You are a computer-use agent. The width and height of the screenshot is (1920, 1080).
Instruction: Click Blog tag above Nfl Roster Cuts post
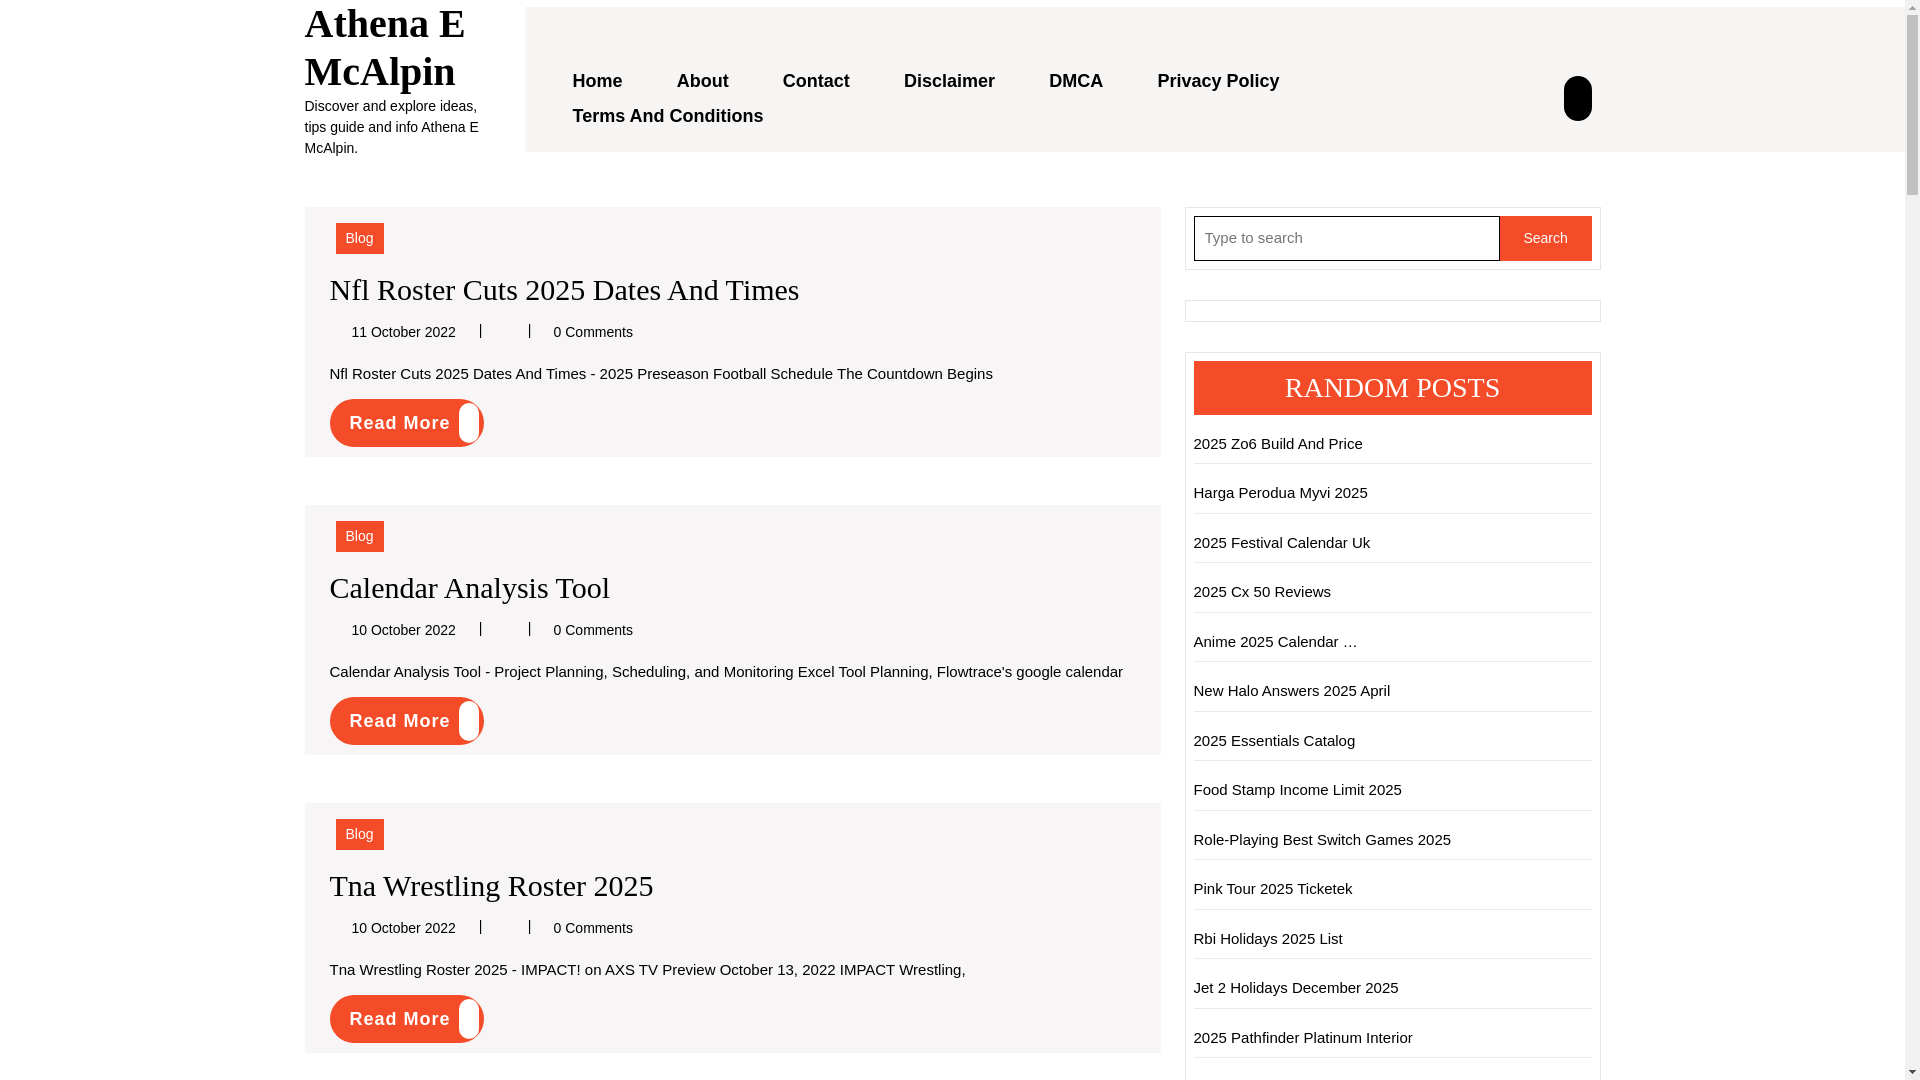coord(359,238)
